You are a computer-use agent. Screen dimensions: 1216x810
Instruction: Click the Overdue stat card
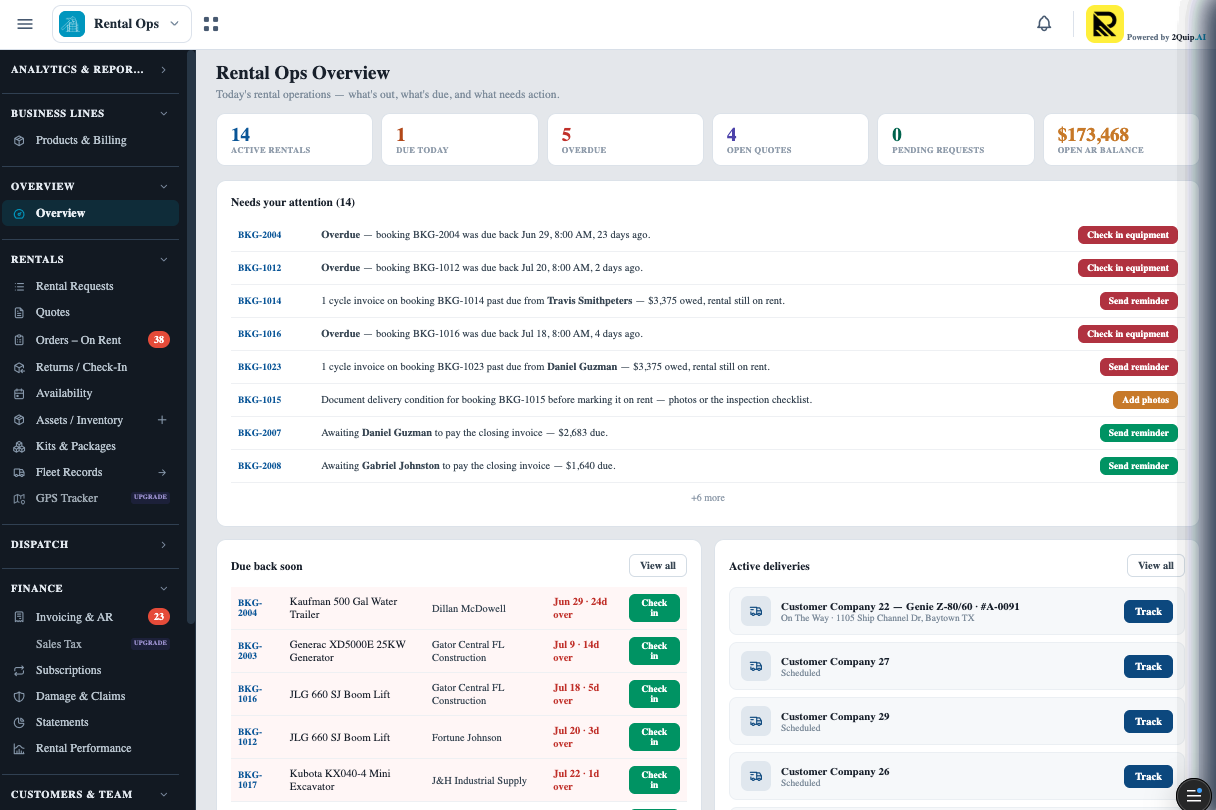coord(626,139)
